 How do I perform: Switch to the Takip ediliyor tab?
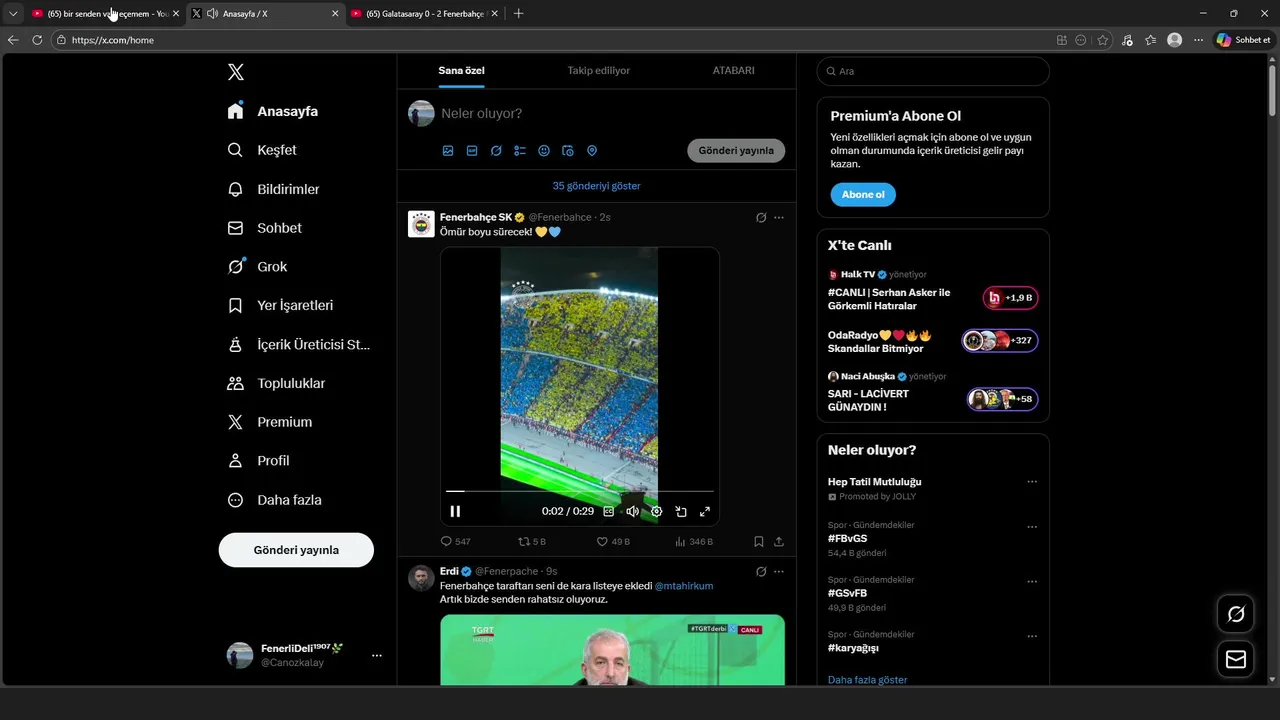(599, 71)
